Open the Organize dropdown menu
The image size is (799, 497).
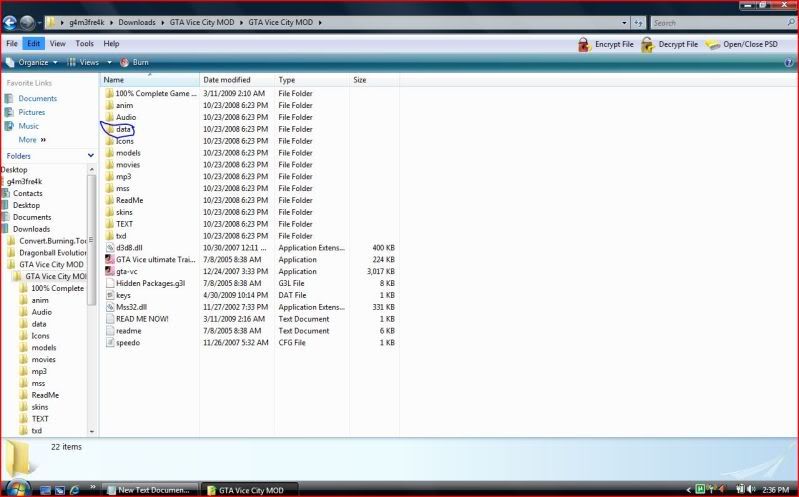[x=32, y=62]
